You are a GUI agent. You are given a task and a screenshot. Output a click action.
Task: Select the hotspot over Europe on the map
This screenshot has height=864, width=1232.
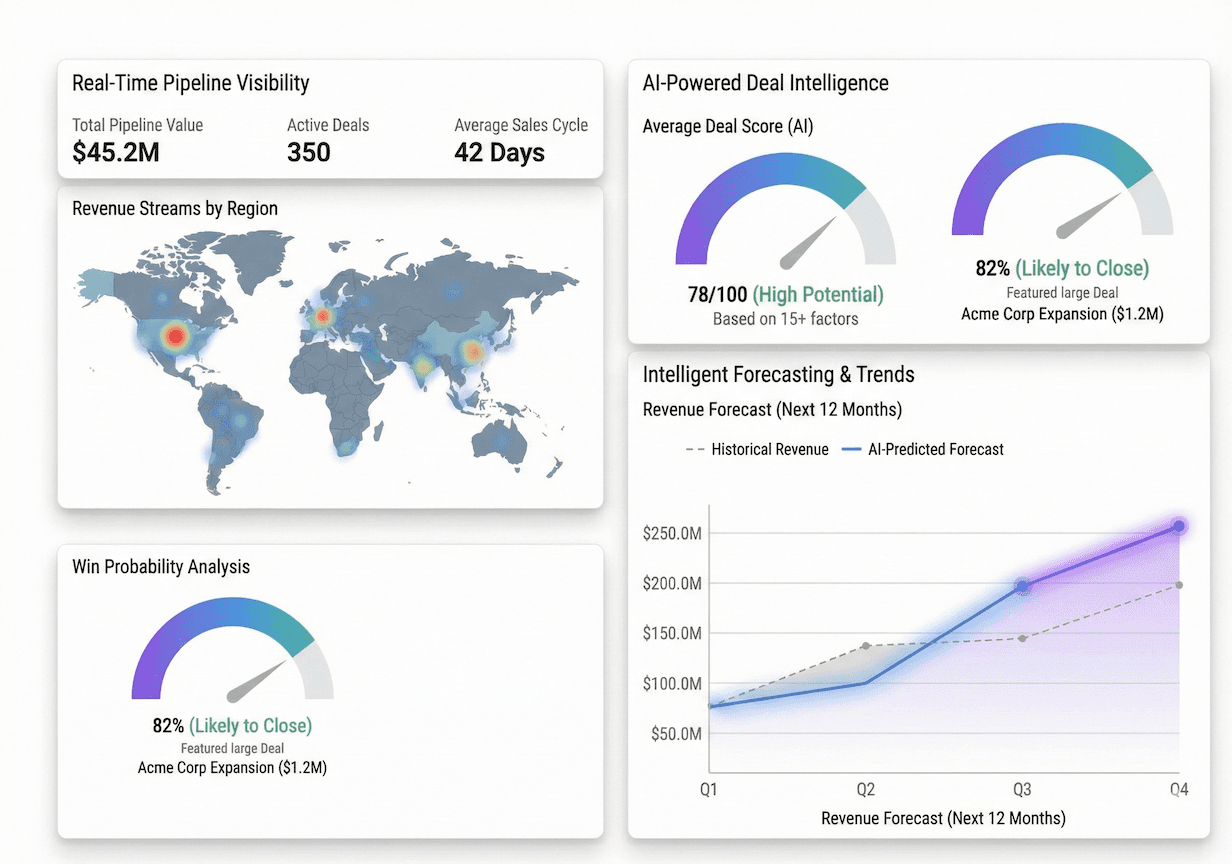click(x=323, y=315)
